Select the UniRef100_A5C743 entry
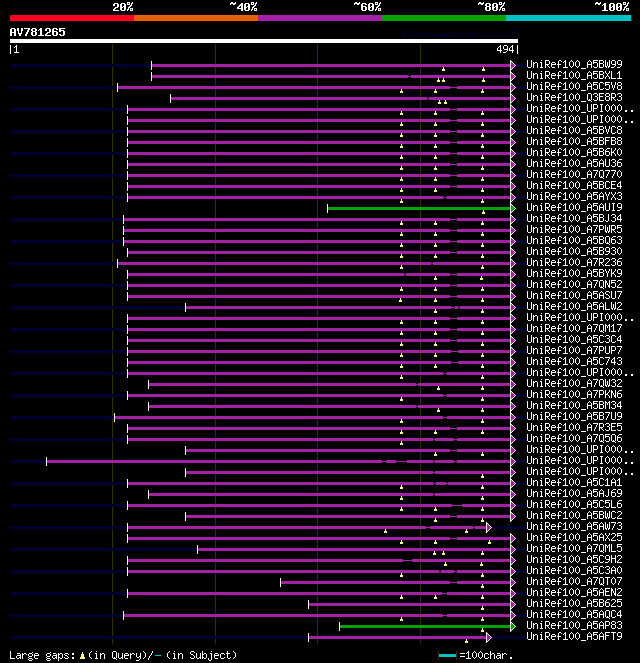Screen dimensions: 640x663 click(574, 361)
